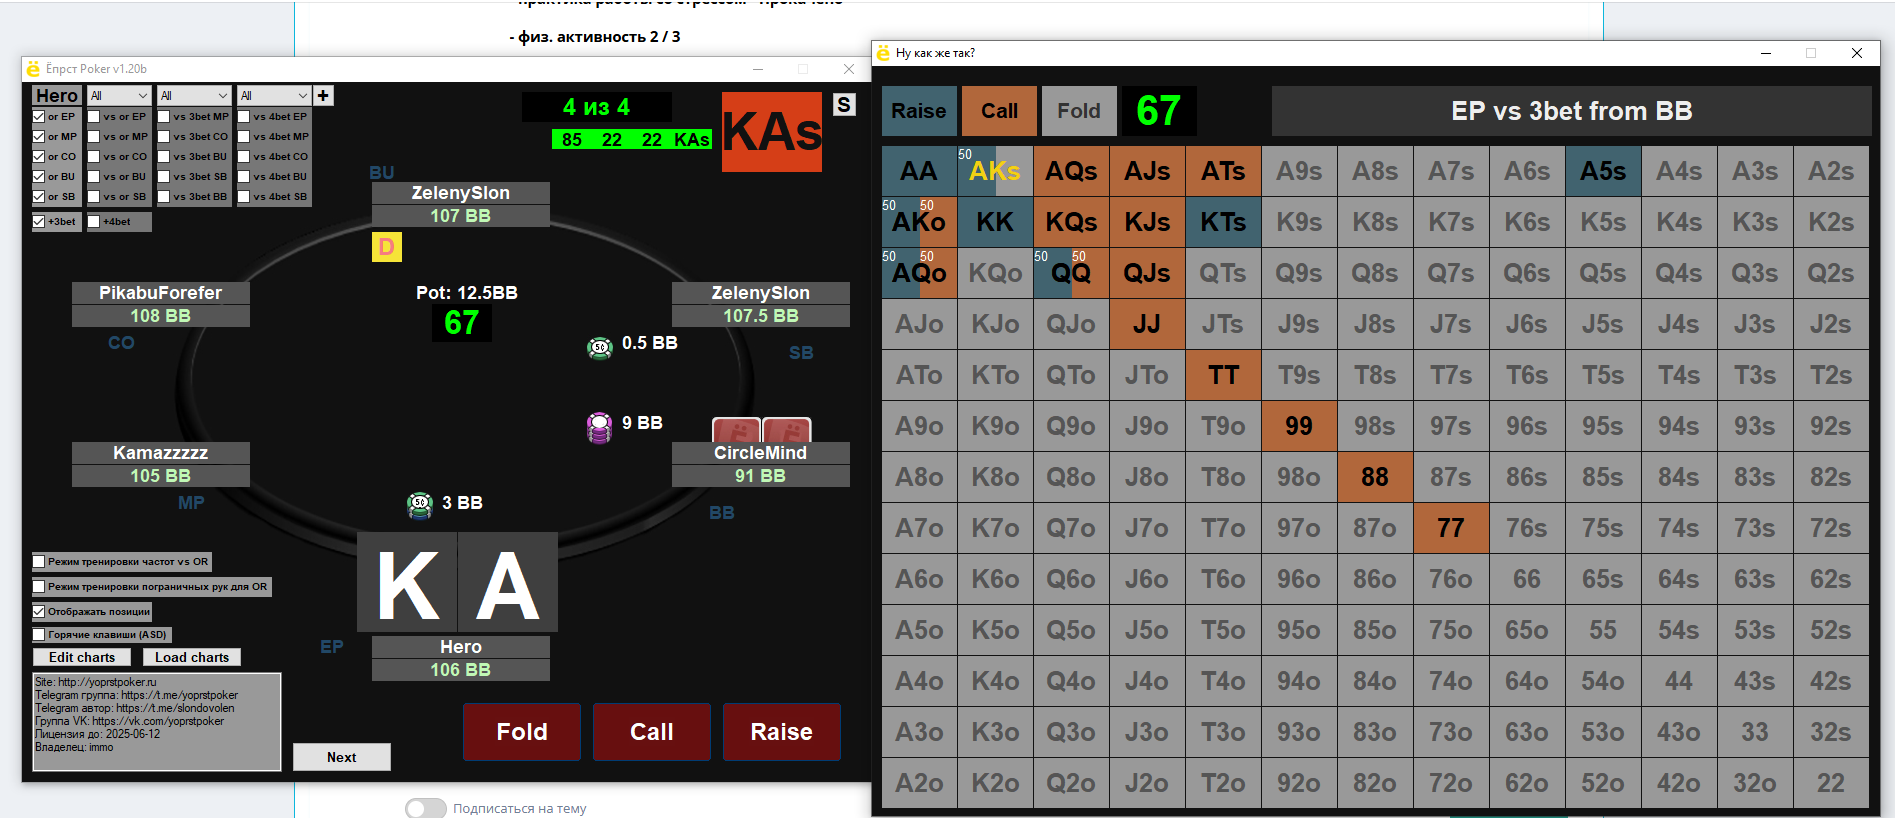1895x818 pixels.
Task: Select the orange Call legend in chart window
Action: click(1000, 111)
